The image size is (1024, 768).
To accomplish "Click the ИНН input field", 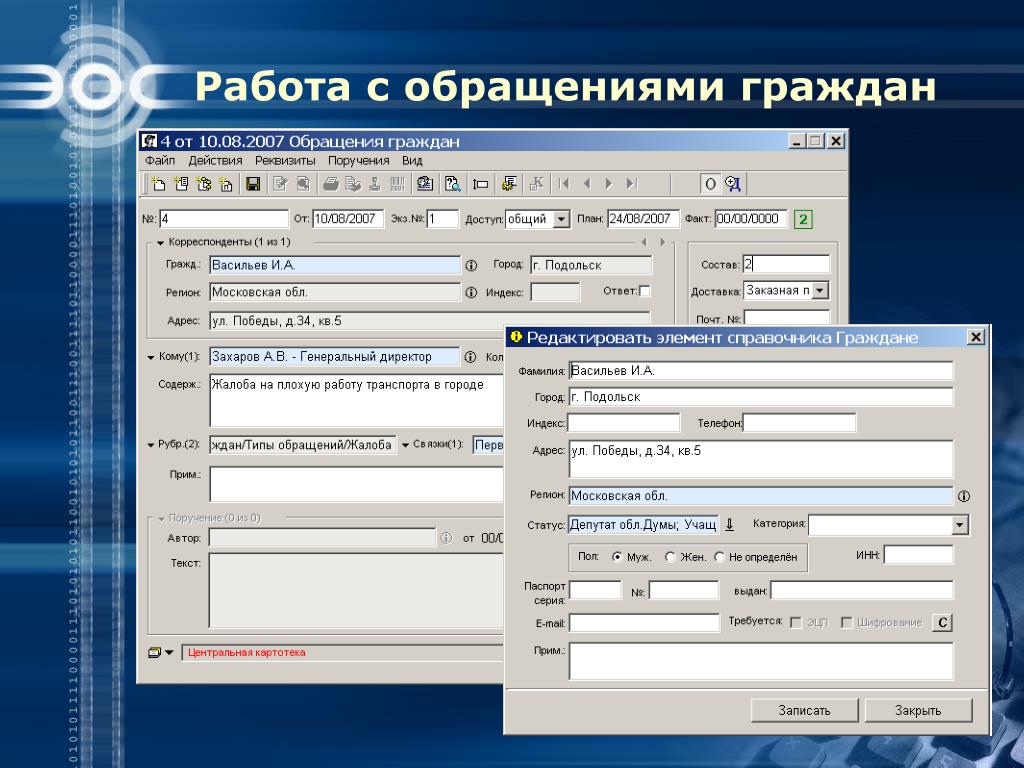I will 918,555.
